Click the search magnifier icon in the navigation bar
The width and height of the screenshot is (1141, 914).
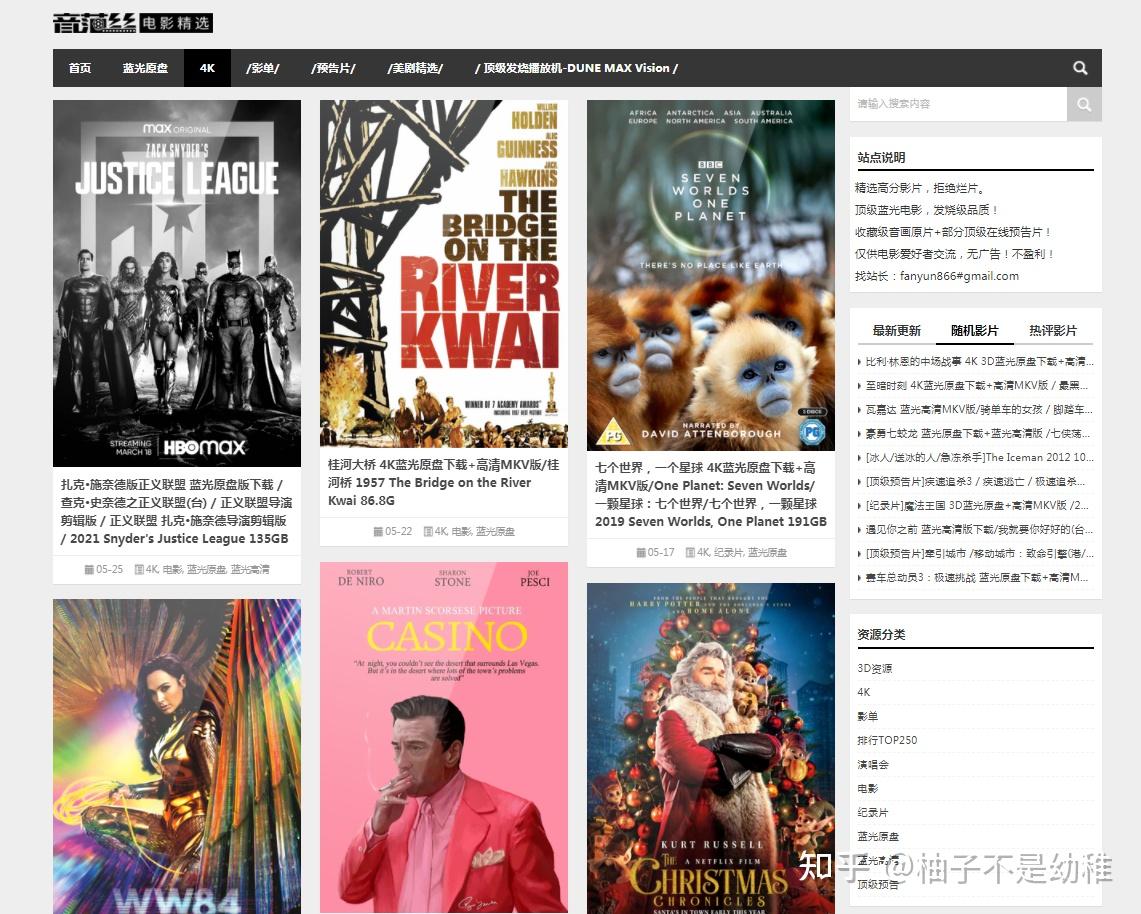pyautogui.click(x=1080, y=68)
